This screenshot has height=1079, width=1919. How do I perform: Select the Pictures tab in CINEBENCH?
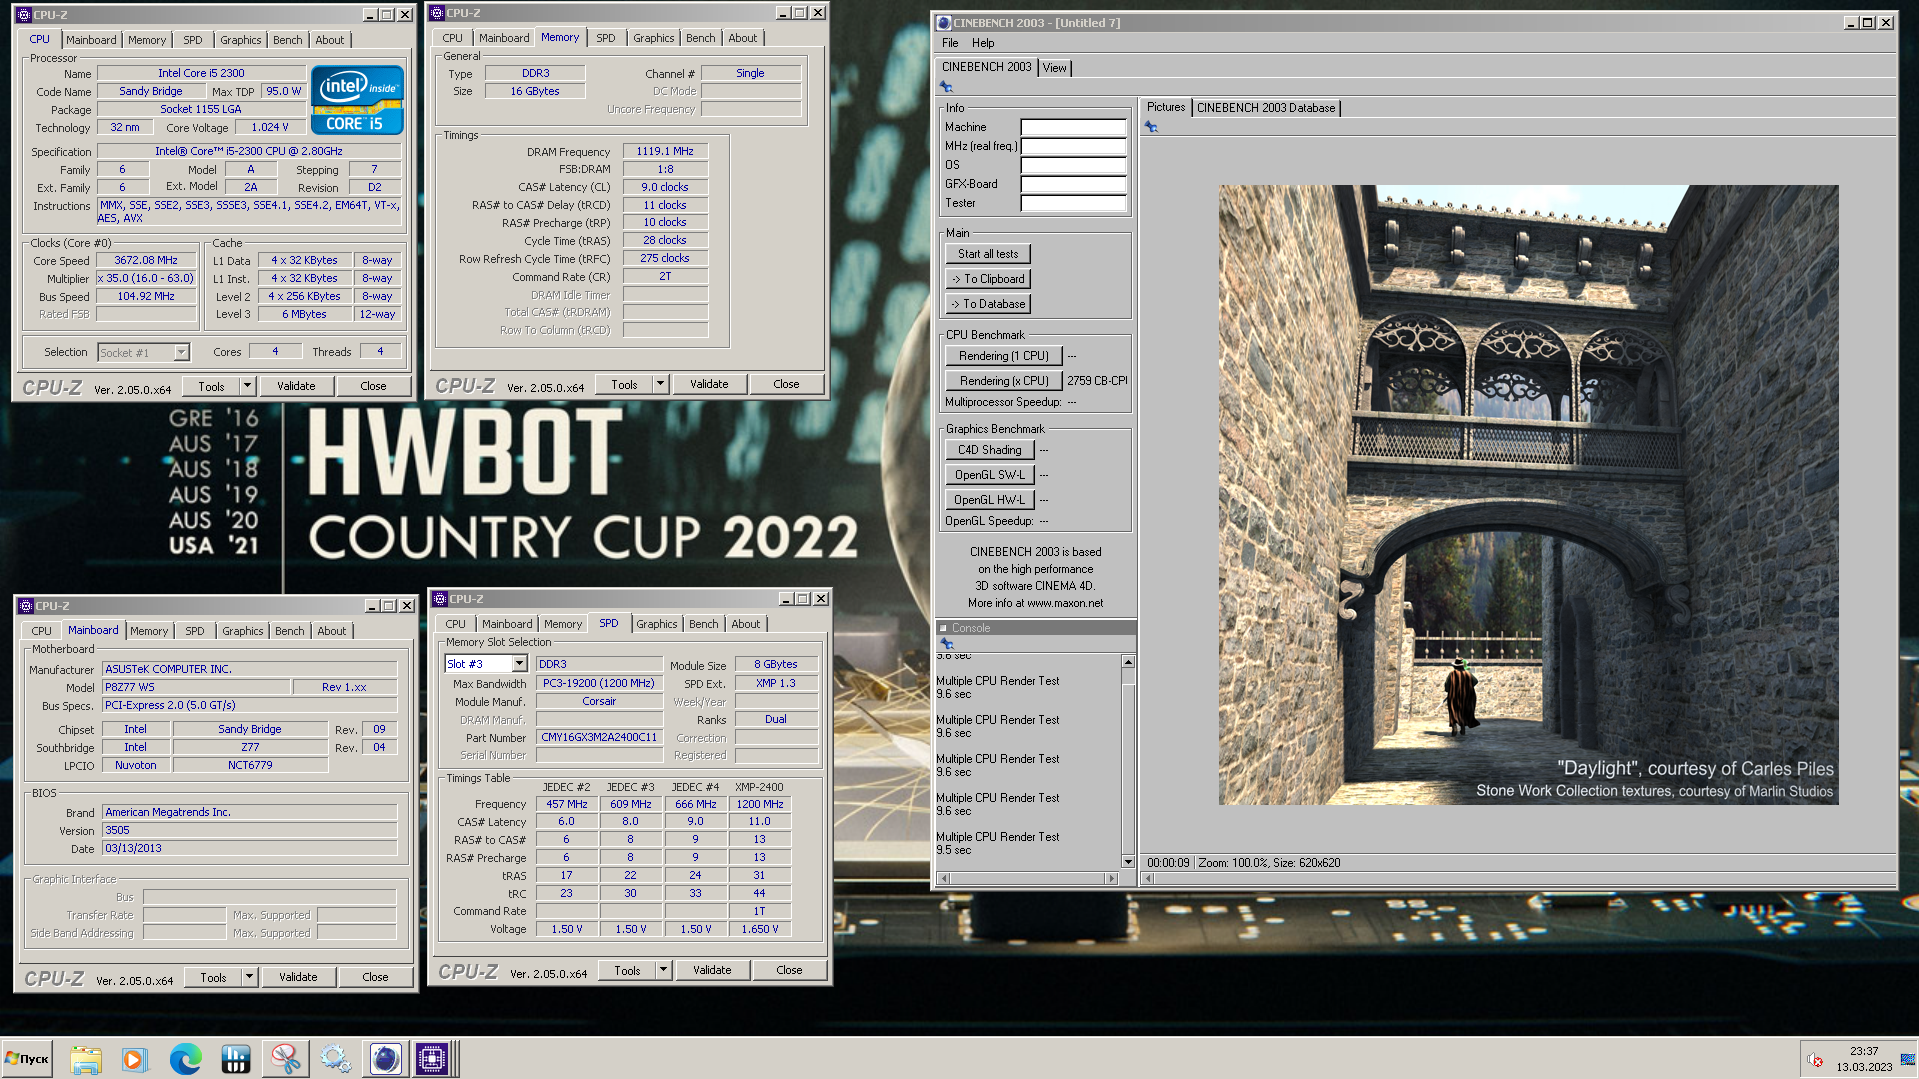(x=1165, y=107)
